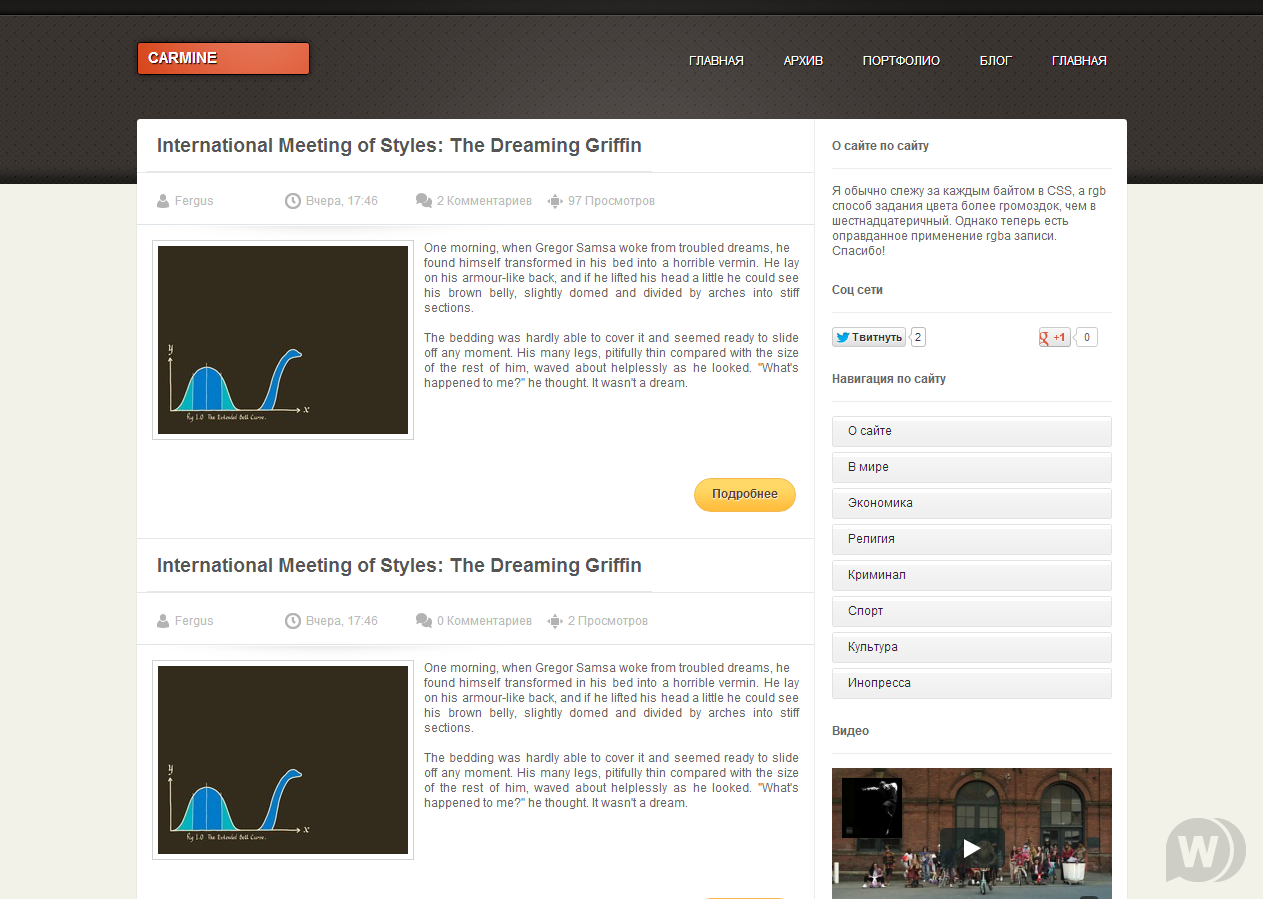Click the clock icon in the 97-views post
This screenshot has width=1263, height=899.
pos(293,201)
